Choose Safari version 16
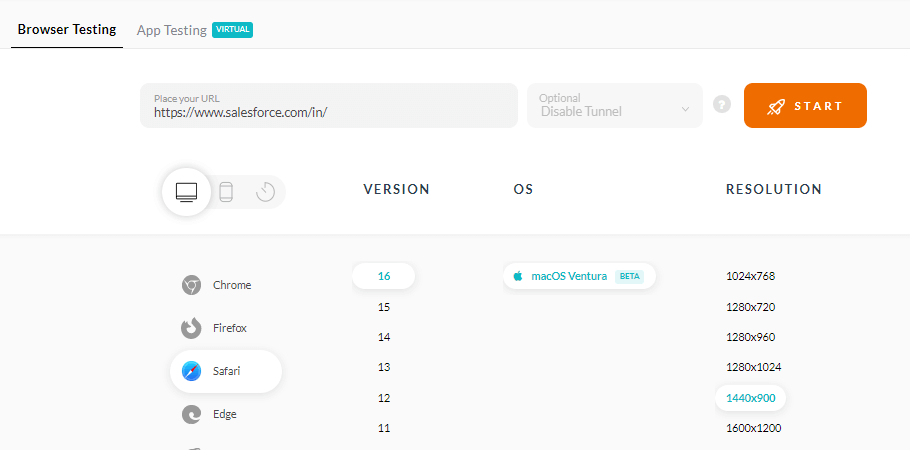The image size is (910, 450). (384, 276)
